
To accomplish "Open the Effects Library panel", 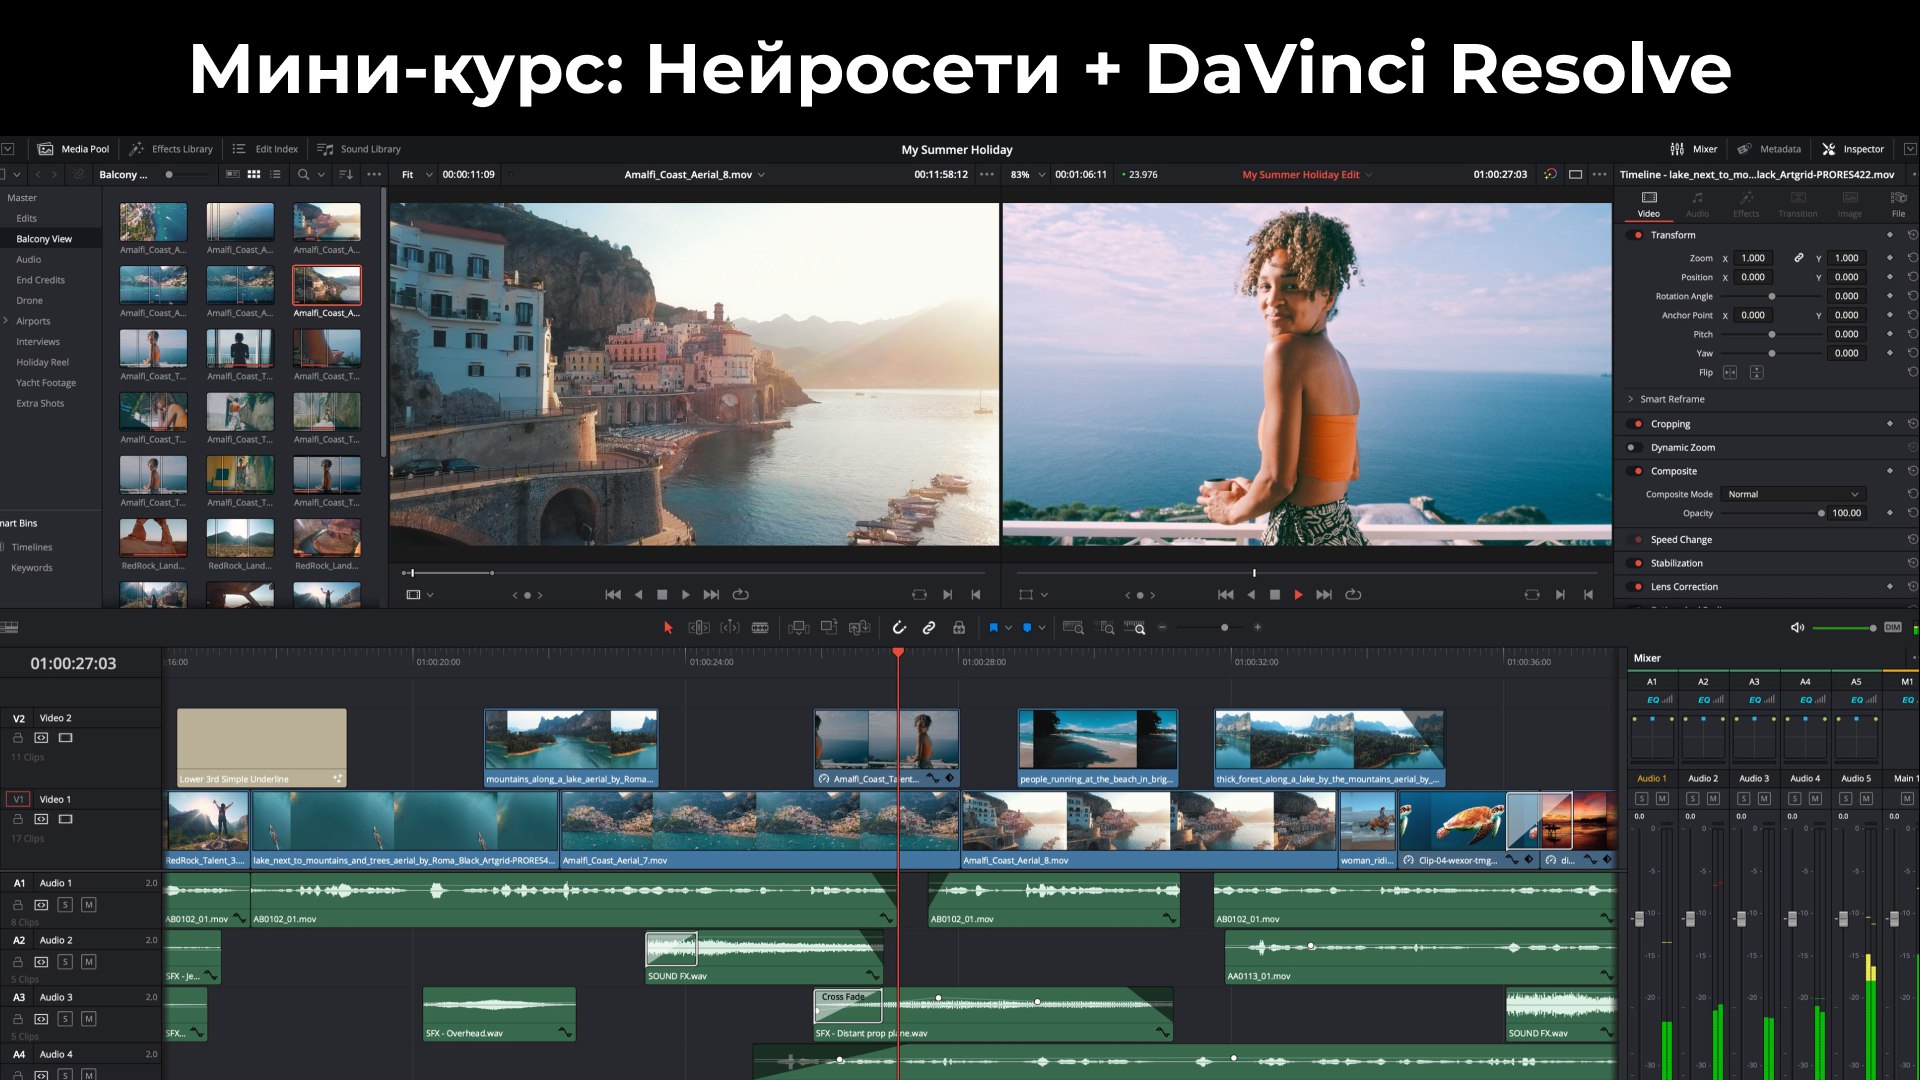I will [171, 149].
